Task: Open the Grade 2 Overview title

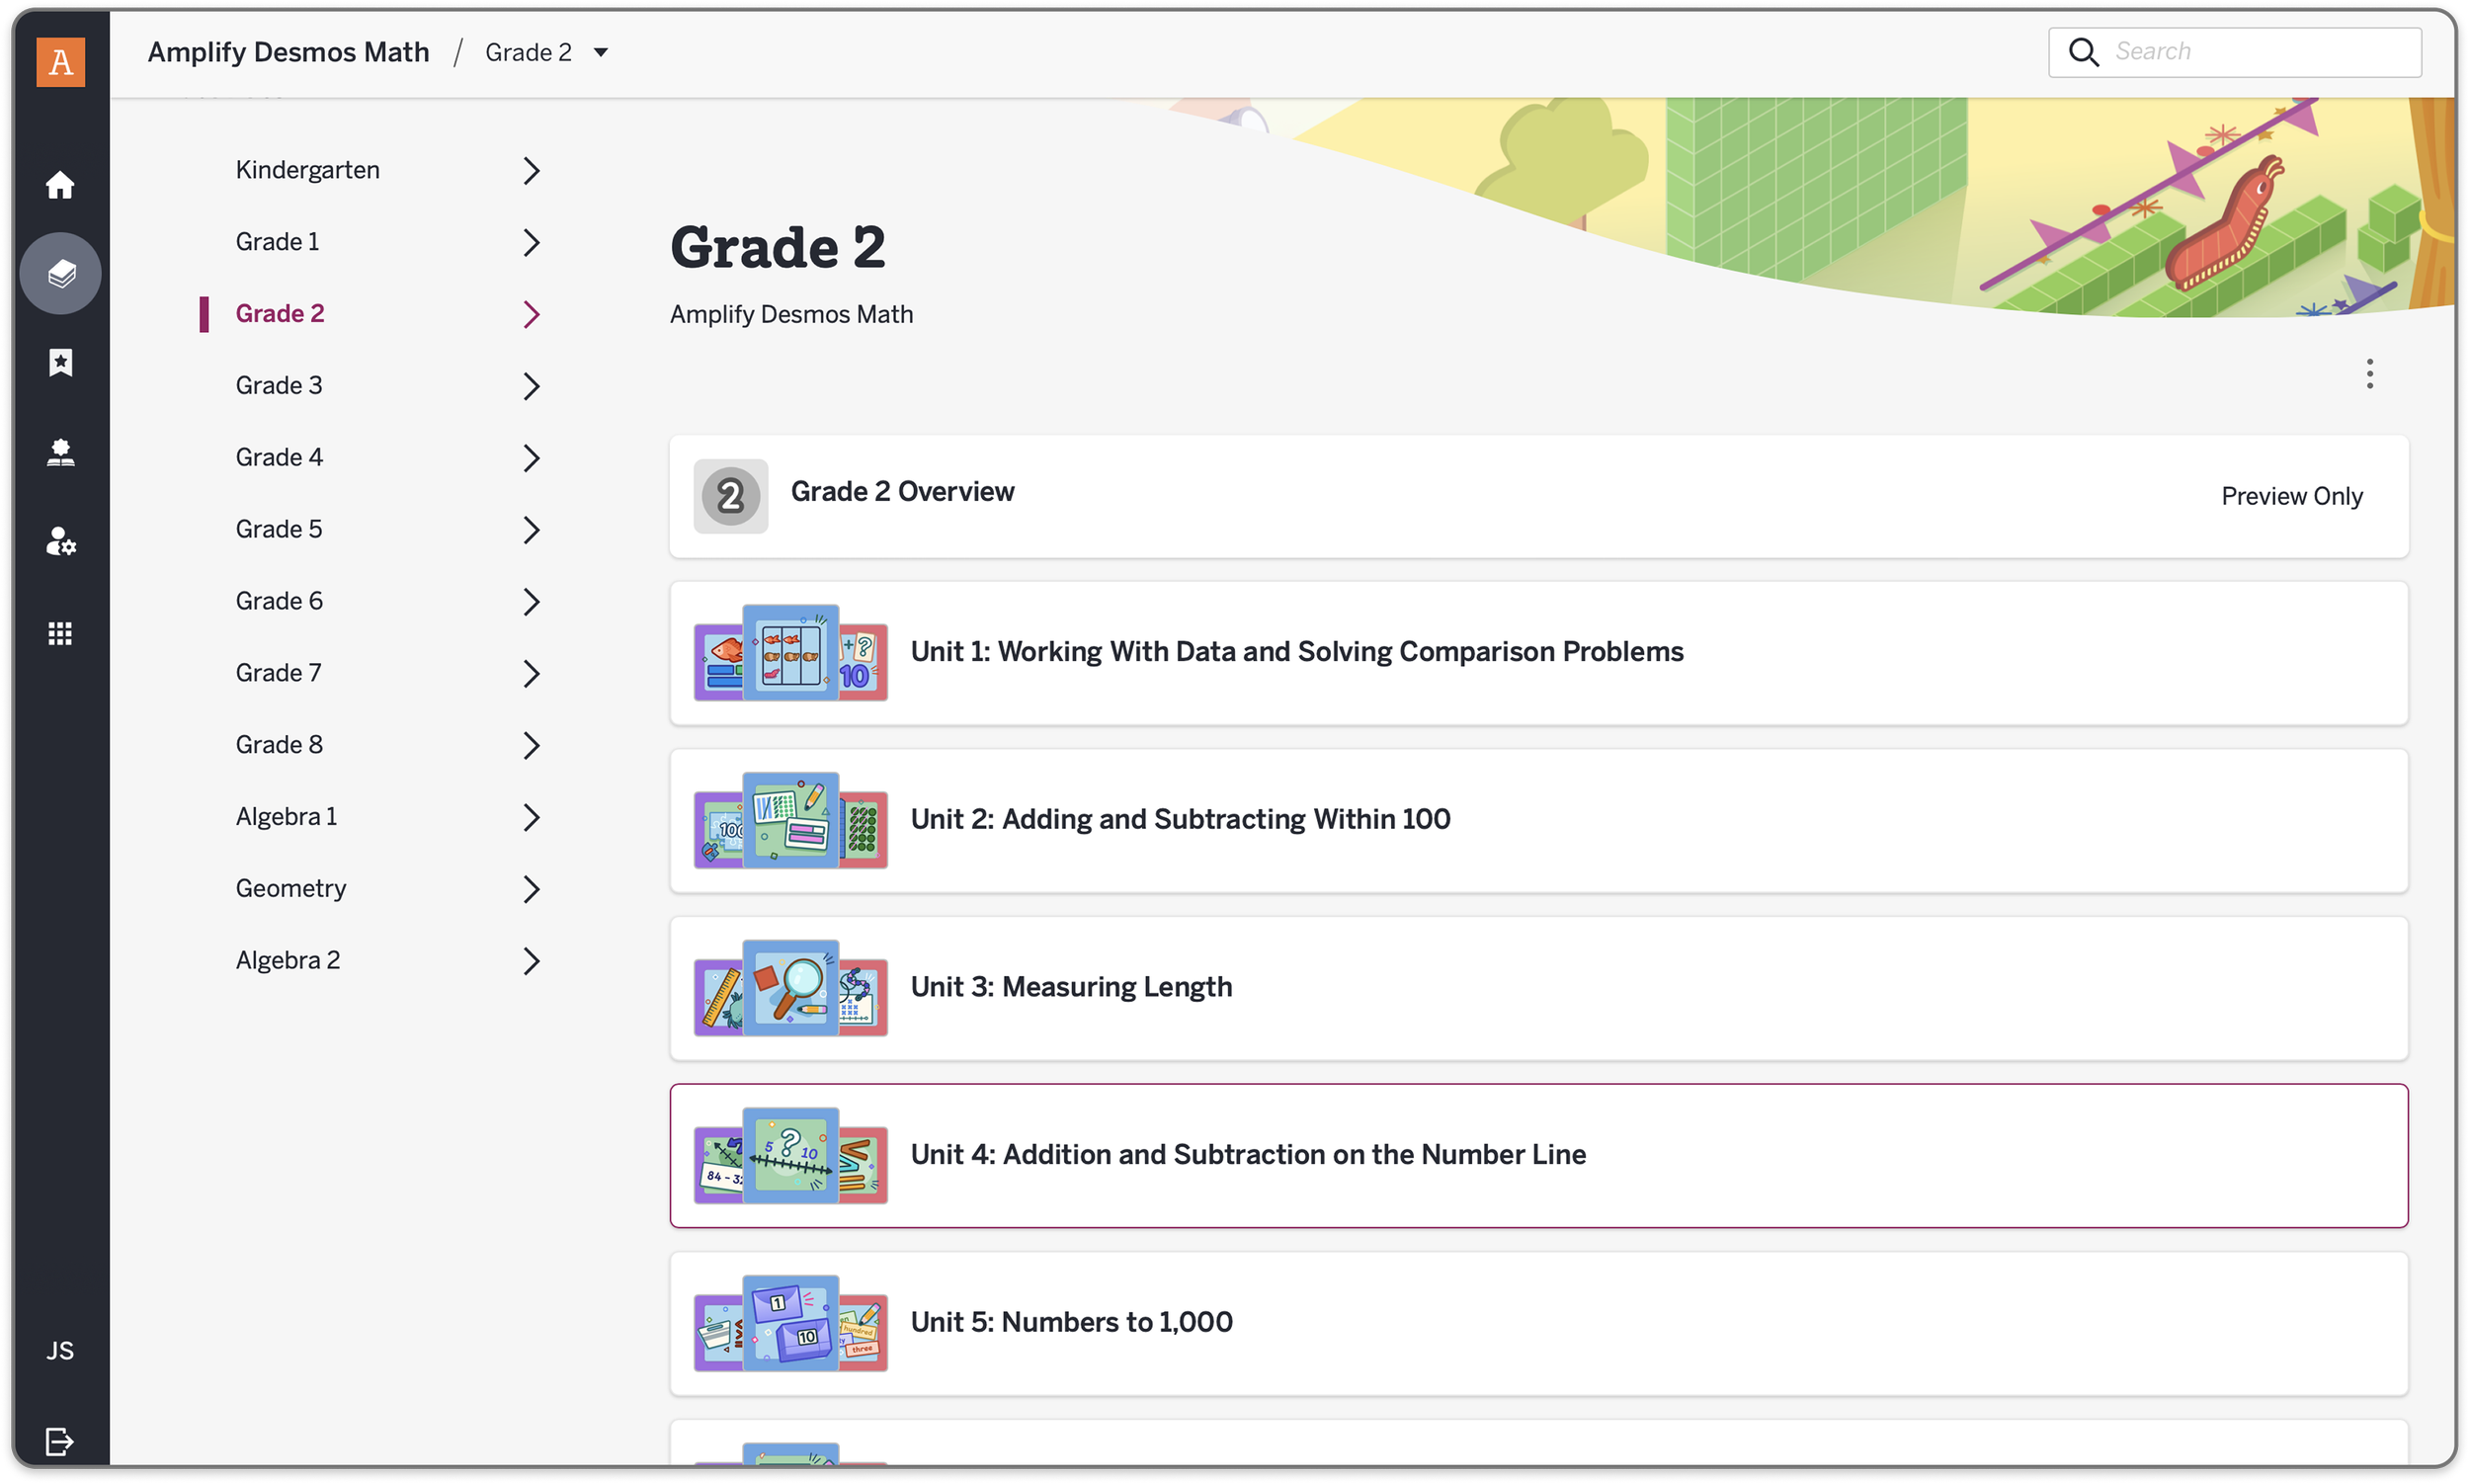Action: 902,492
